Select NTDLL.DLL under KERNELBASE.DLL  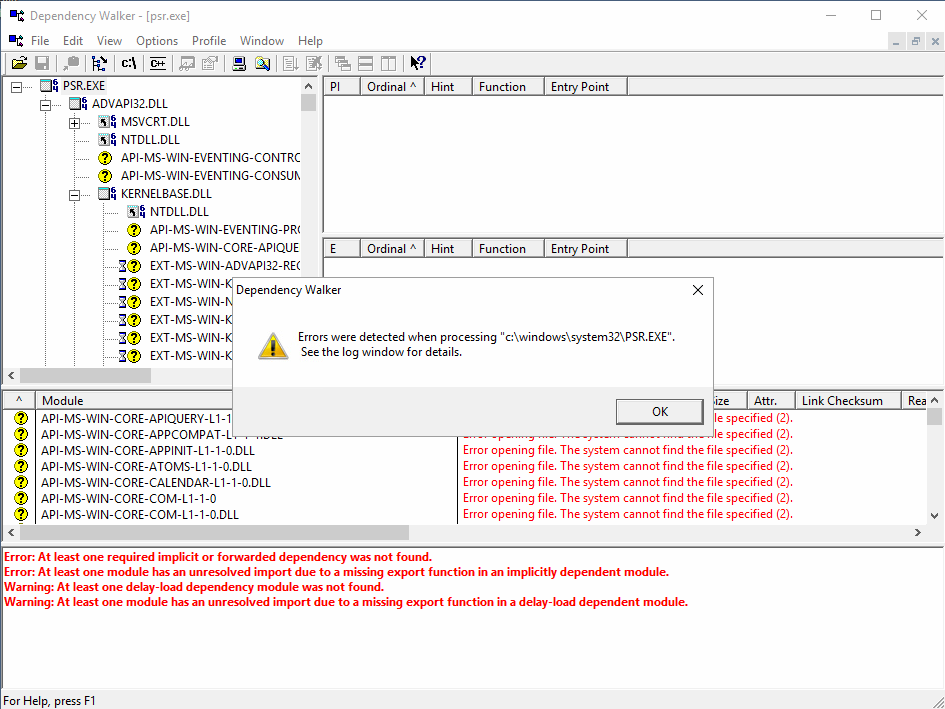pyautogui.click(x=179, y=212)
